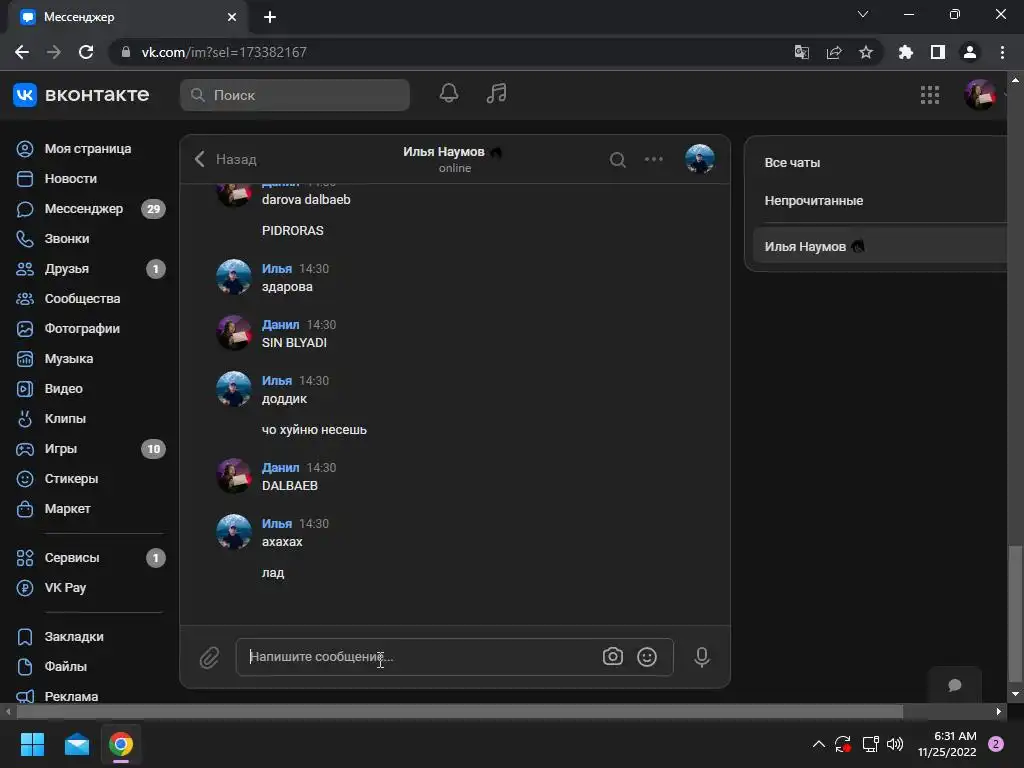
Task: Open Илья Наумов profile from chat header name
Action: [x=444, y=152]
